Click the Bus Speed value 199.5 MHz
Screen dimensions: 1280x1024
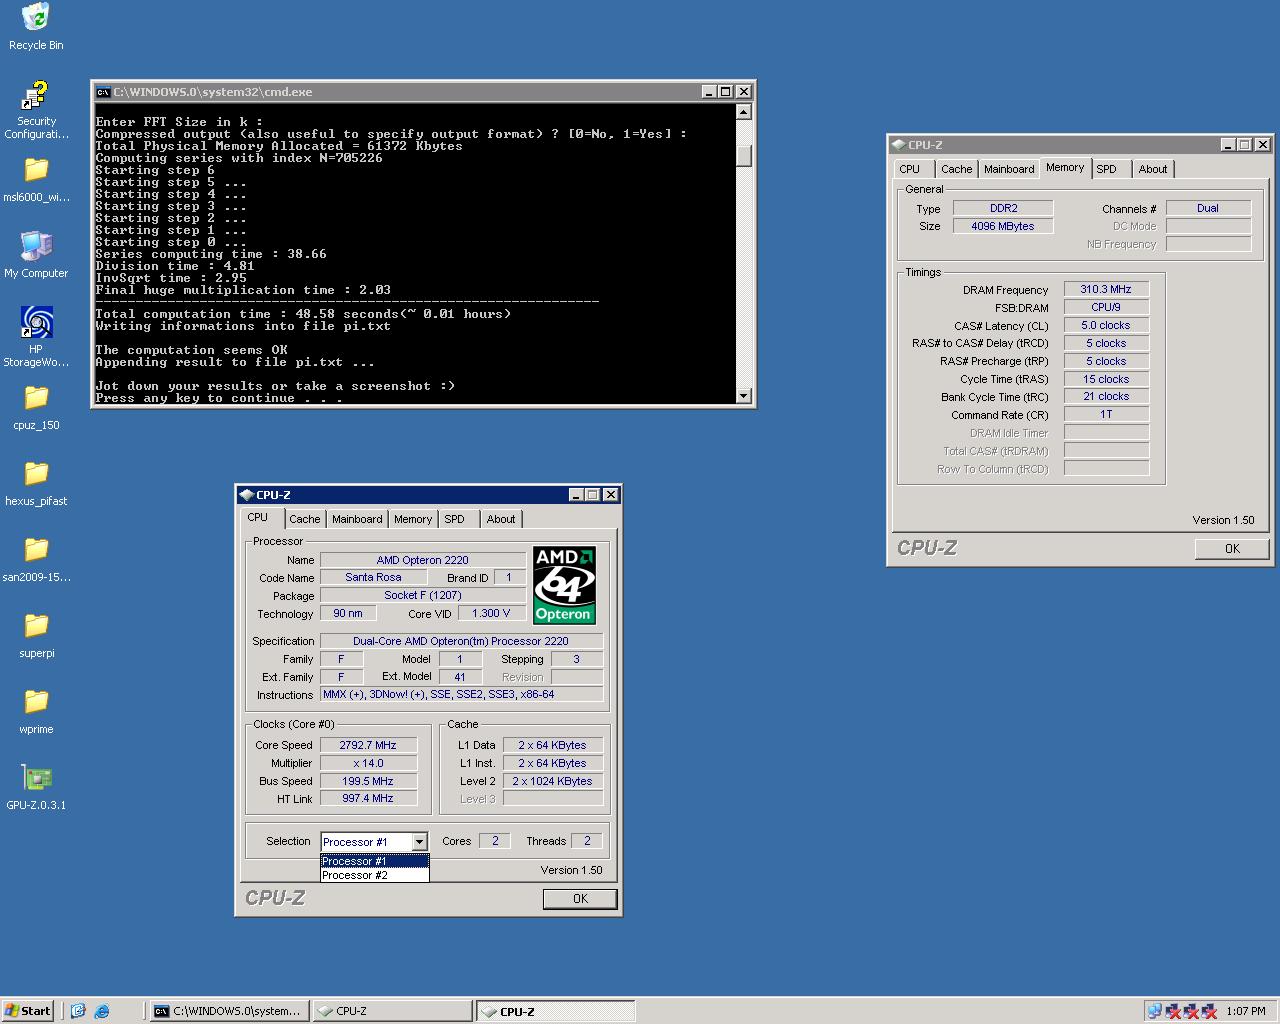click(368, 781)
